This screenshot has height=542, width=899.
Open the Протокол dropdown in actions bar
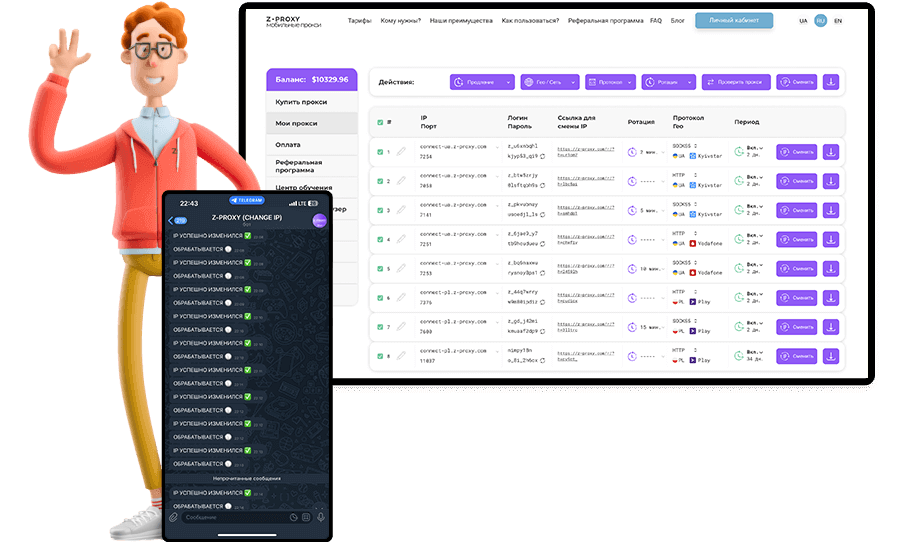611,82
